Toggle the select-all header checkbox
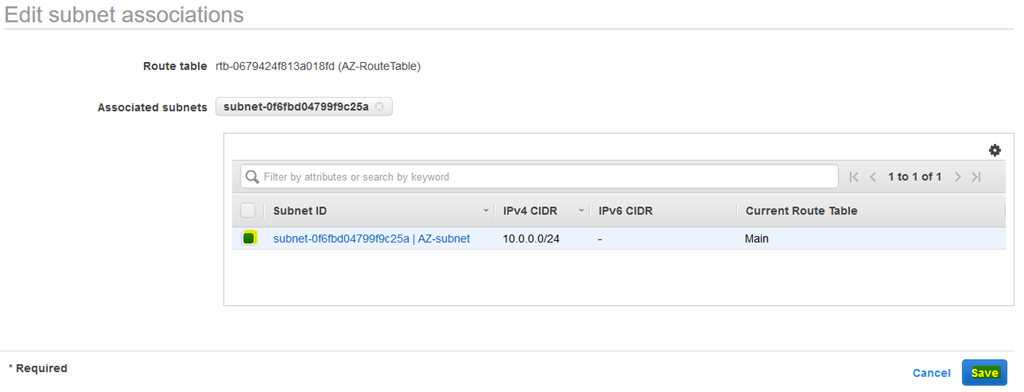The height and width of the screenshot is (392, 1024). (x=248, y=210)
